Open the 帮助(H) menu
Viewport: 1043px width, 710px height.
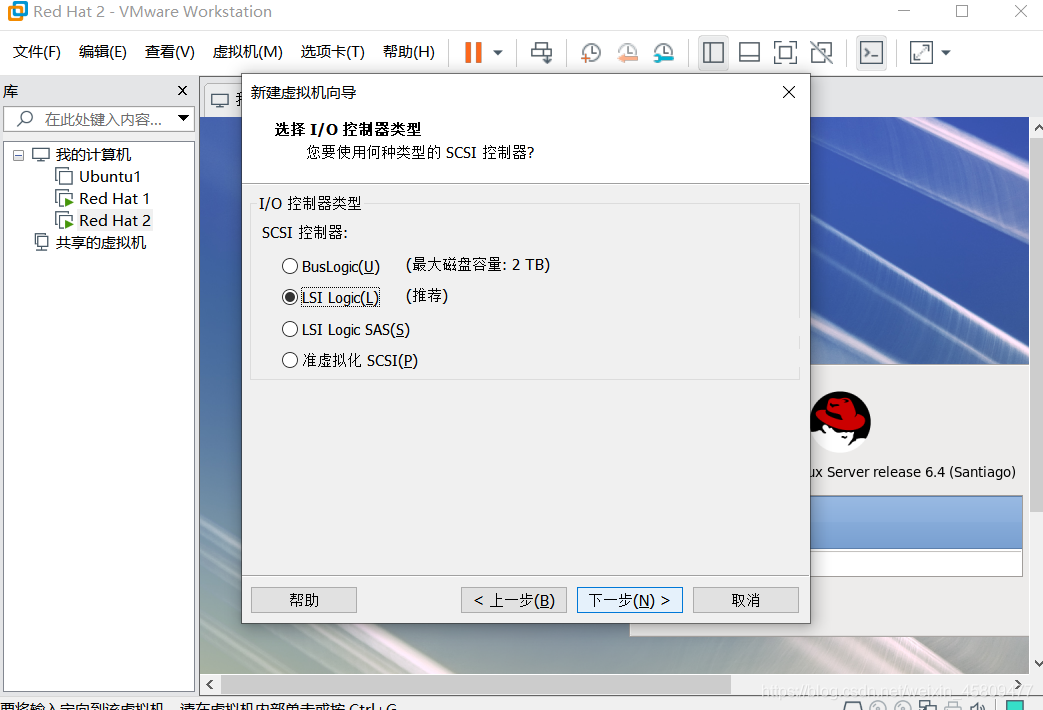point(408,52)
